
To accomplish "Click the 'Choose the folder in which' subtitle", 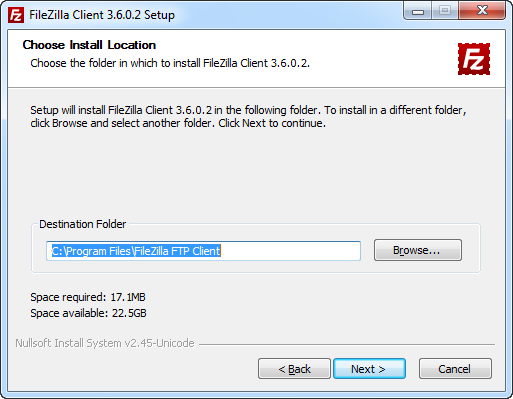I will (x=170, y=63).
